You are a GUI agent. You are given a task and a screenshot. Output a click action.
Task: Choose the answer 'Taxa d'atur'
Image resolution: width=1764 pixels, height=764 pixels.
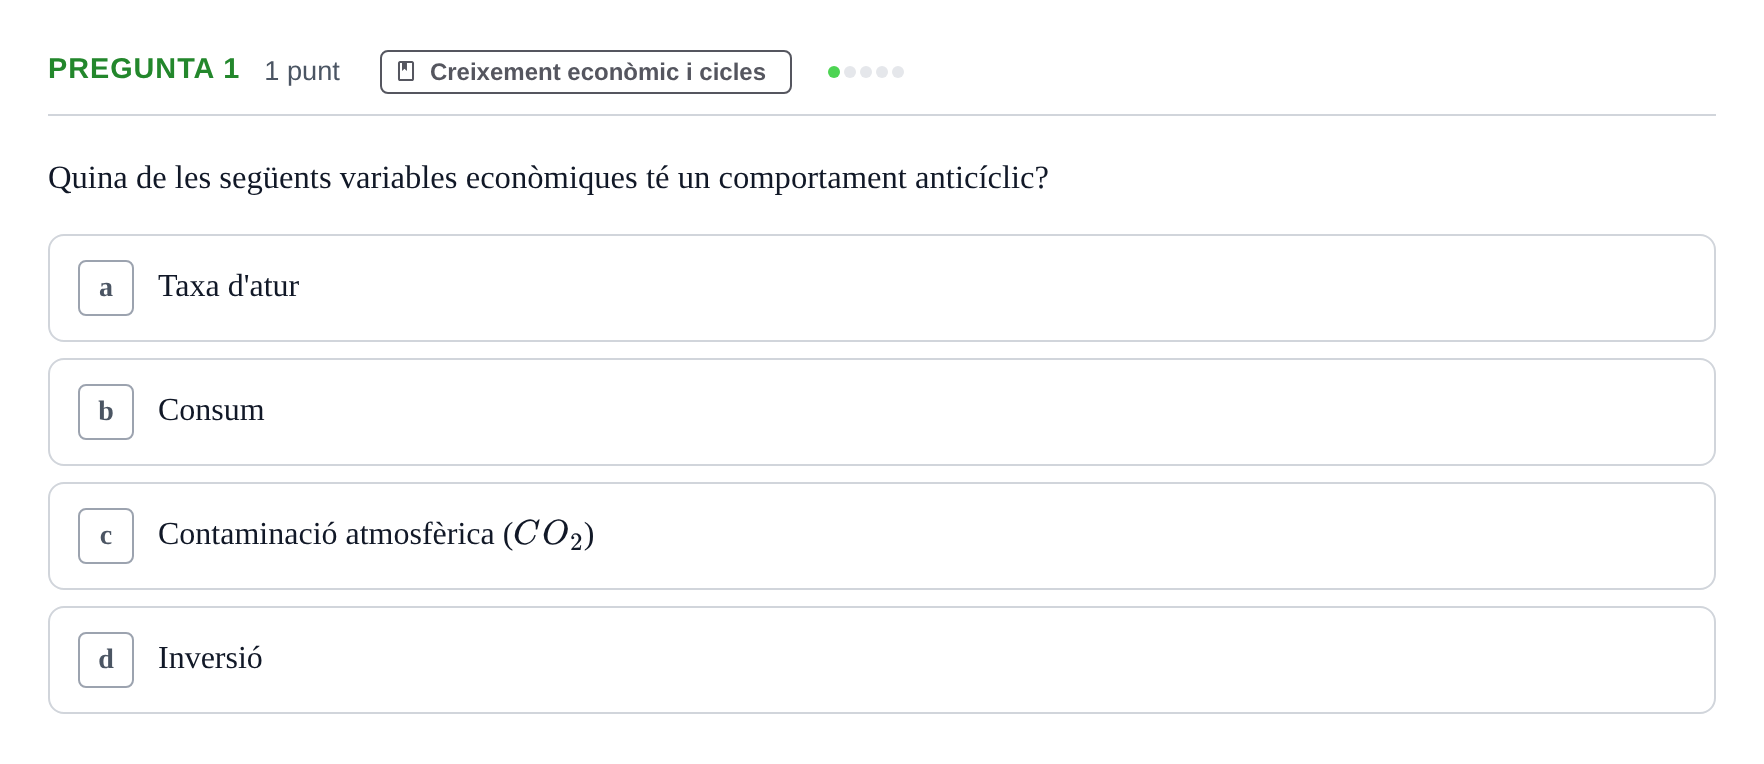[229, 286]
